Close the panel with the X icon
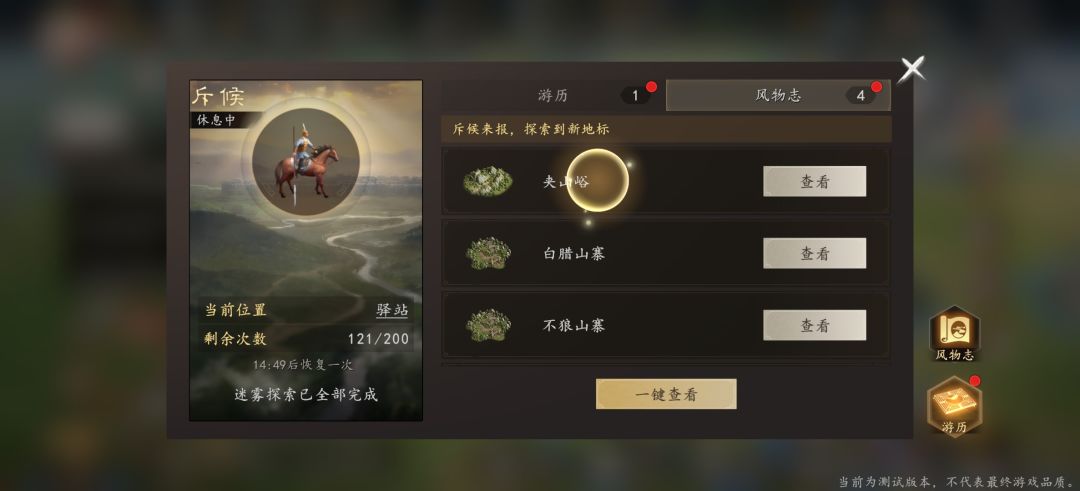The width and height of the screenshot is (1080, 491). pyautogui.click(x=913, y=69)
